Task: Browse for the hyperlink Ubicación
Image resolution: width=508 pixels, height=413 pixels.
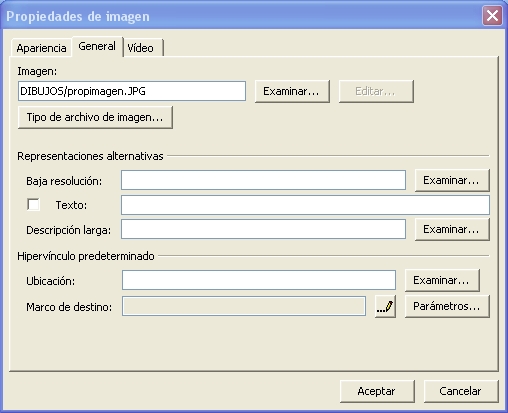Action: pos(442,280)
